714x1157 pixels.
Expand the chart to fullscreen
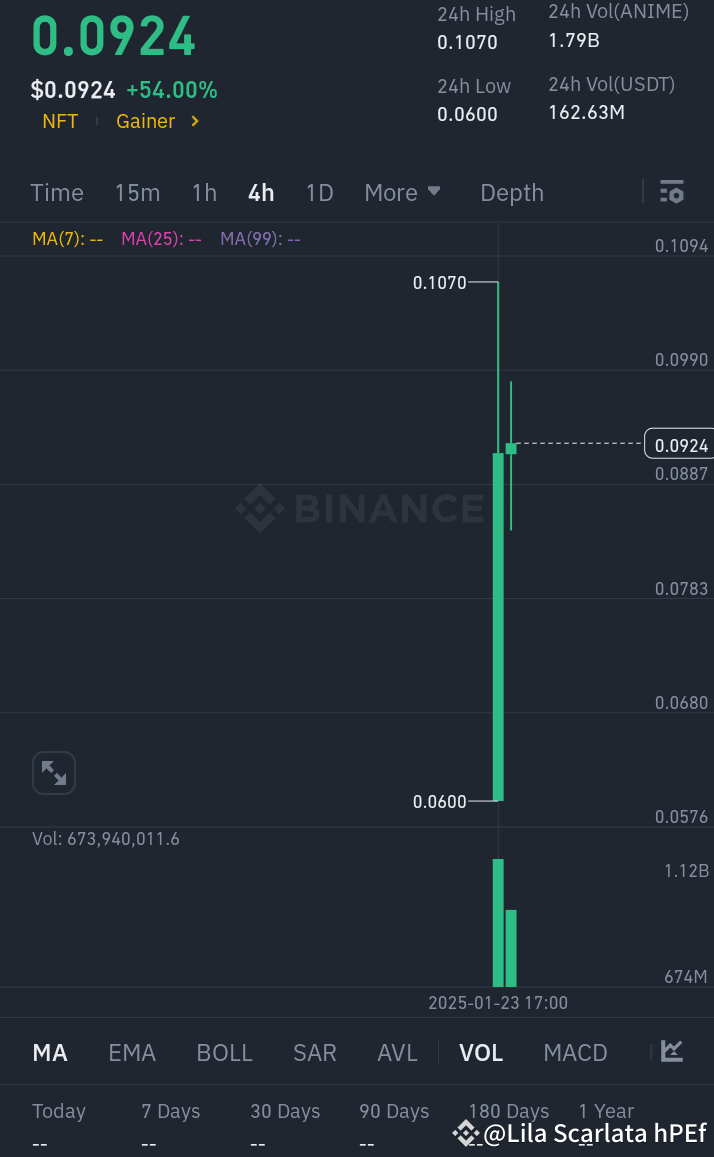pos(54,773)
